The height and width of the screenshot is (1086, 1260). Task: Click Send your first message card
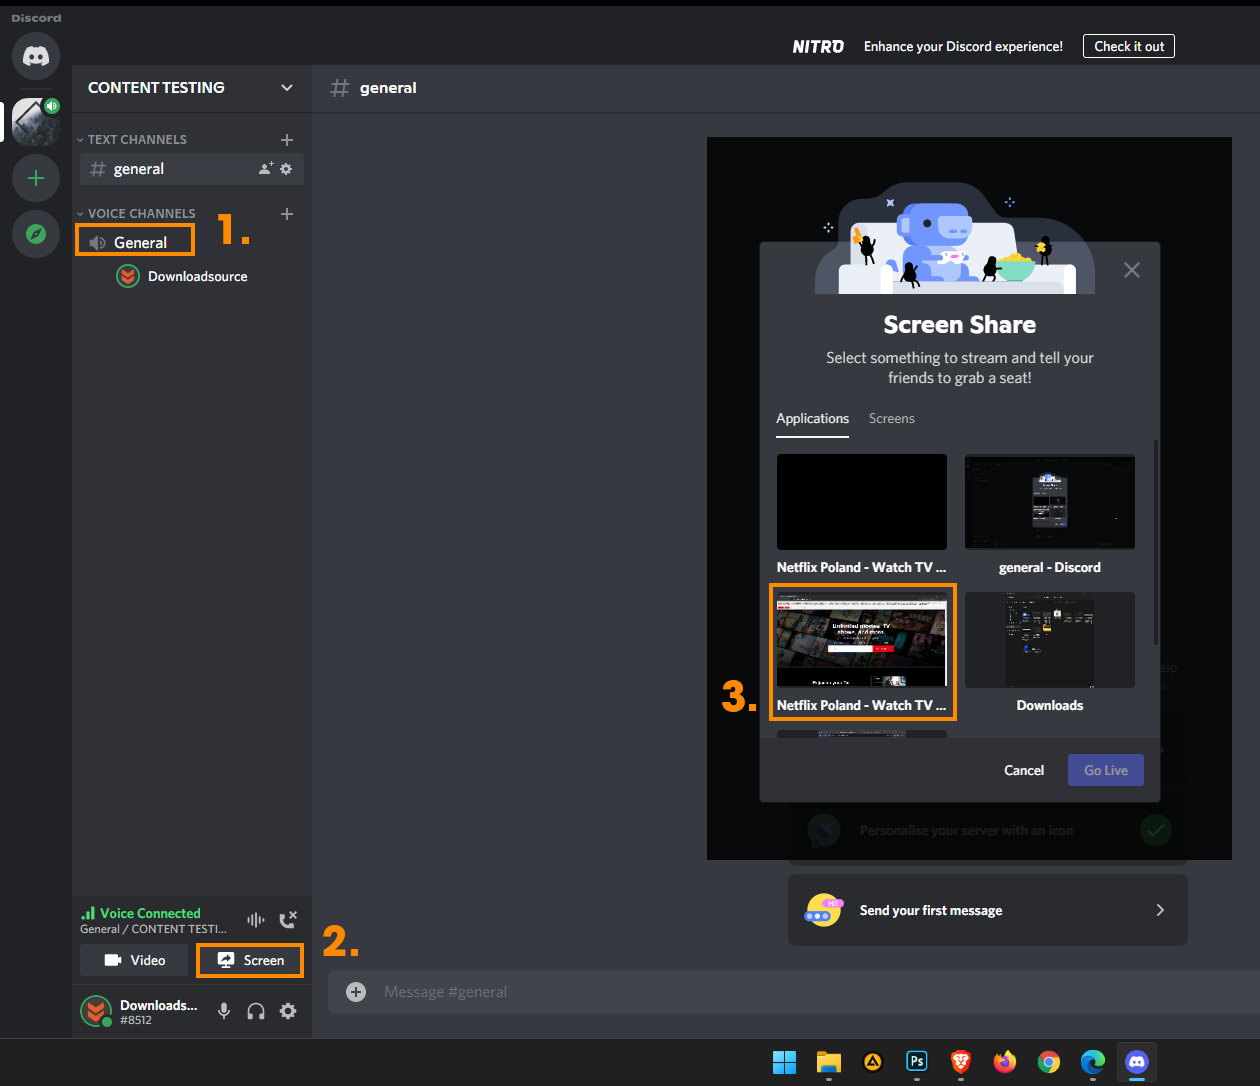tap(987, 910)
